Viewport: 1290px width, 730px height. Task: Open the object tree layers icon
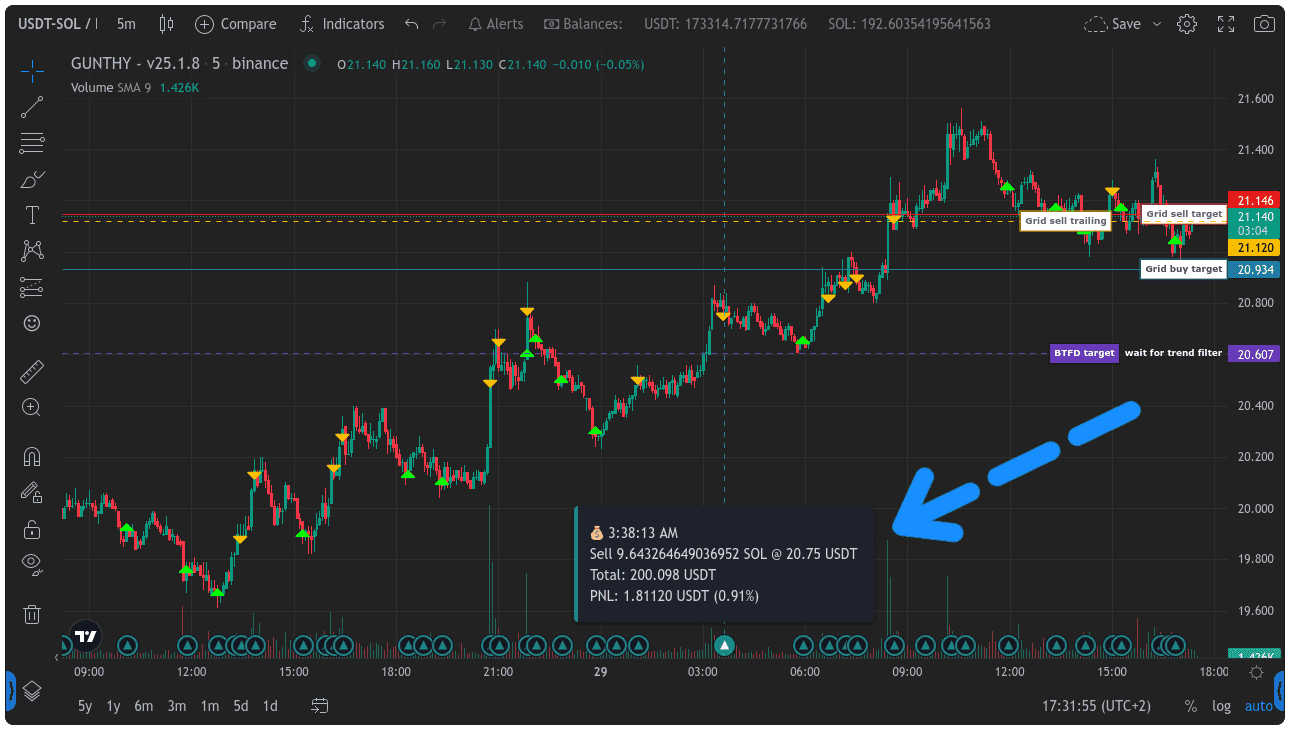[32, 690]
